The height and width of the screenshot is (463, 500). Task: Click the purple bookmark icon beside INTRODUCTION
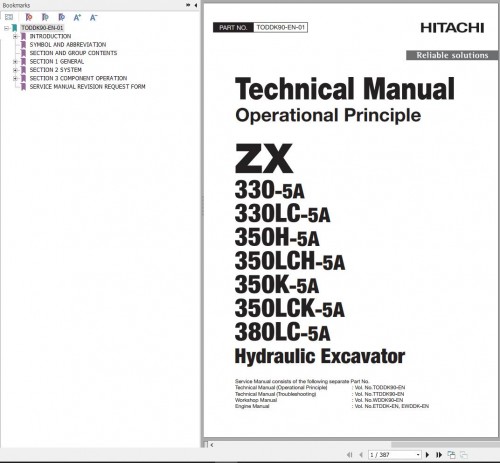[23, 36]
